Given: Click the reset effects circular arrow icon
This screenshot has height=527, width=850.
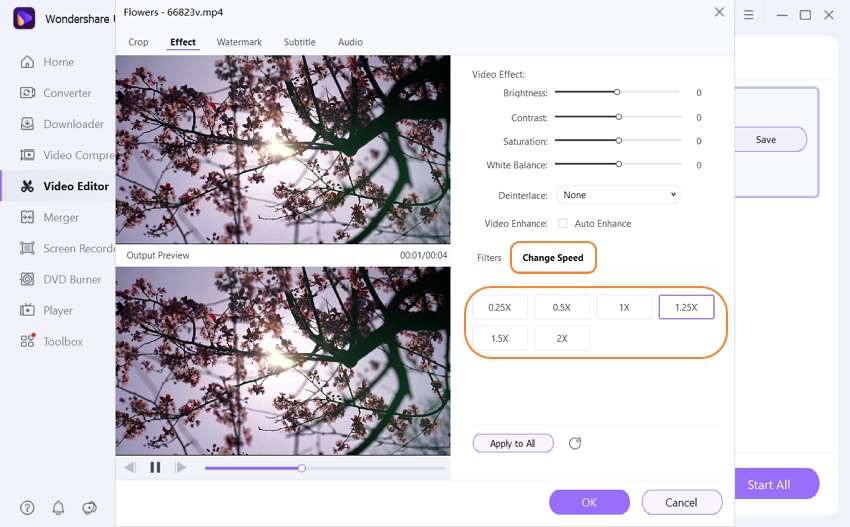Looking at the screenshot, I should [x=575, y=444].
